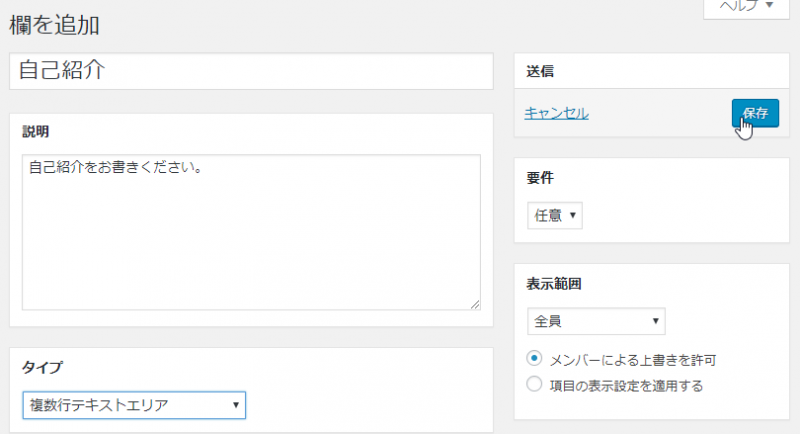
Task: Open the 要件 dropdown showing 任意
Action: [554, 215]
